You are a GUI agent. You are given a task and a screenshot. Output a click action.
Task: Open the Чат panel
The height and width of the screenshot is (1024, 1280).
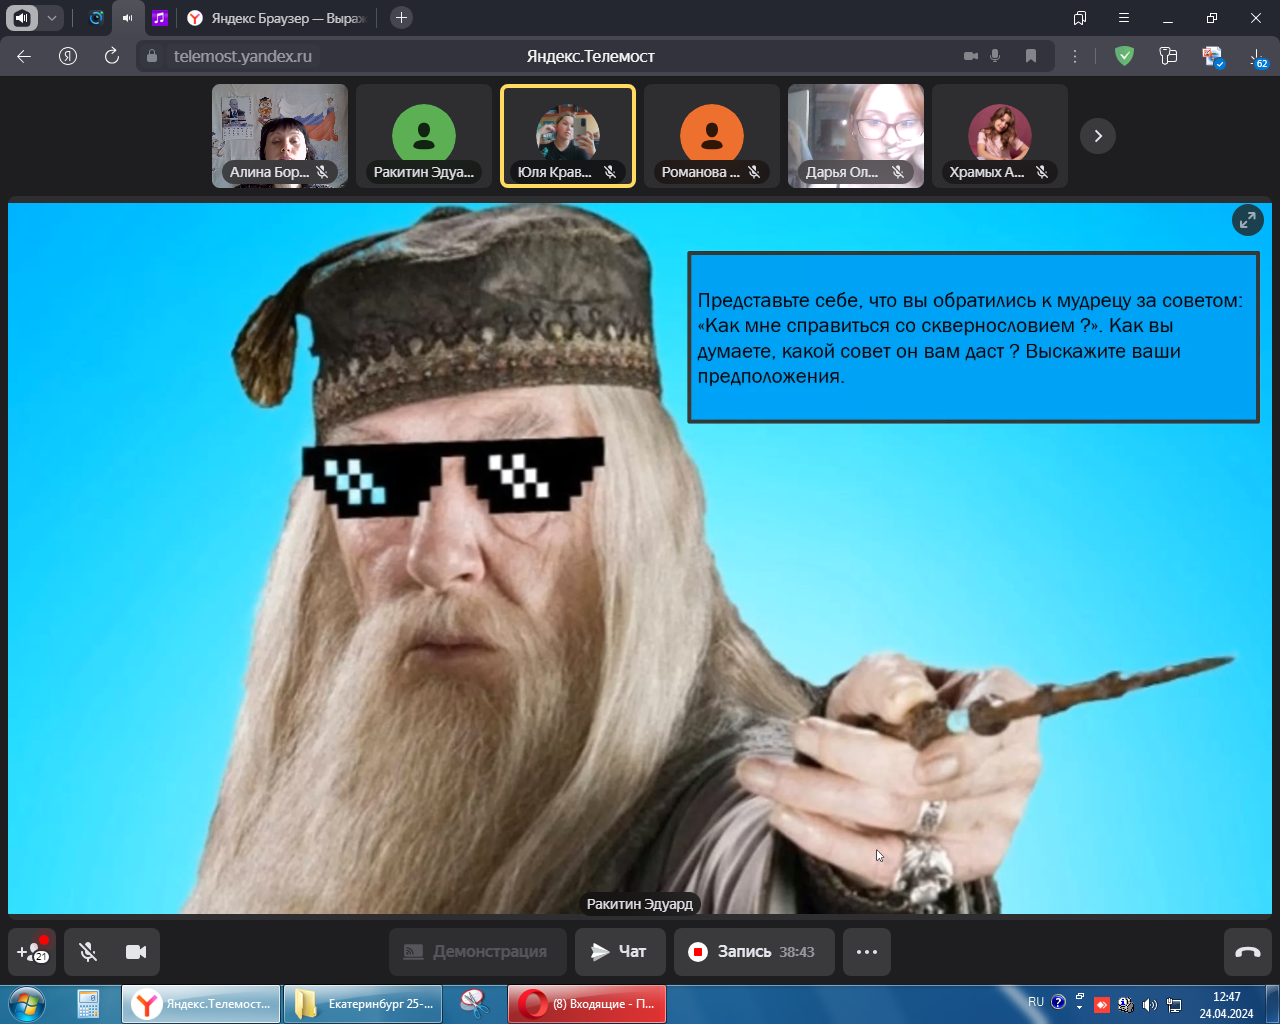pyautogui.click(x=620, y=952)
